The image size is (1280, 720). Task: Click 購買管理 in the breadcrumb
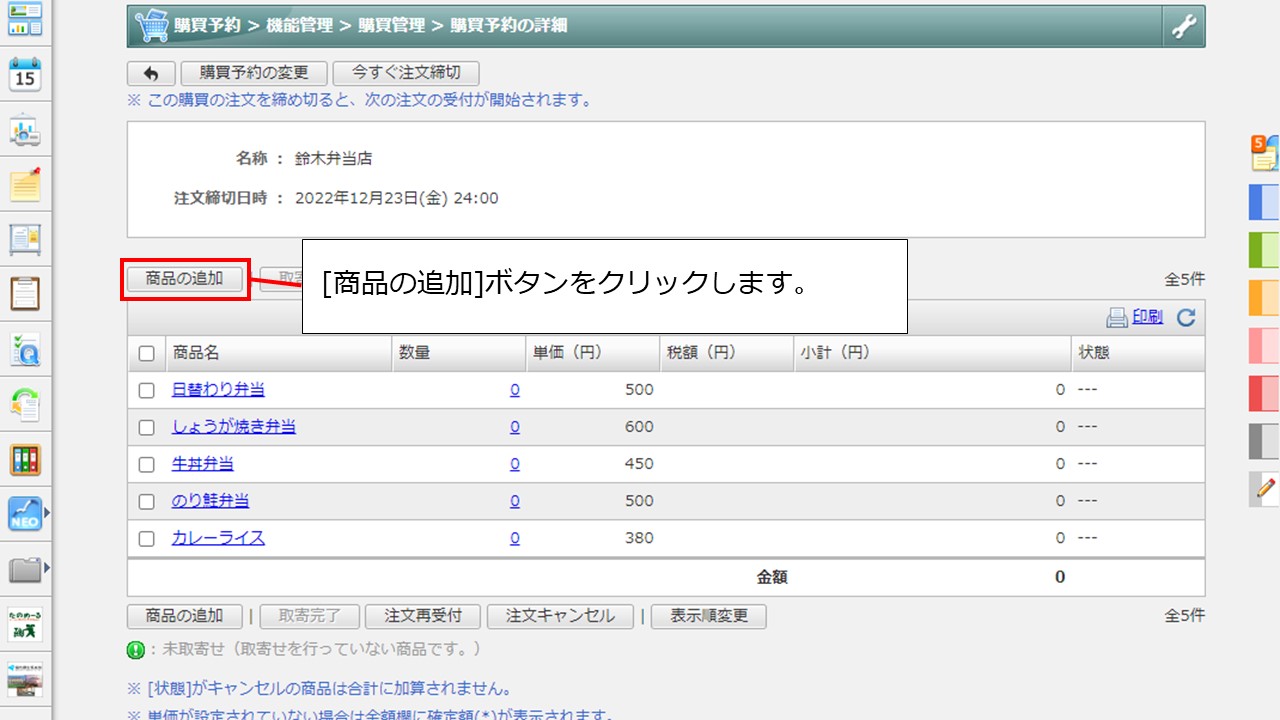click(391, 26)
